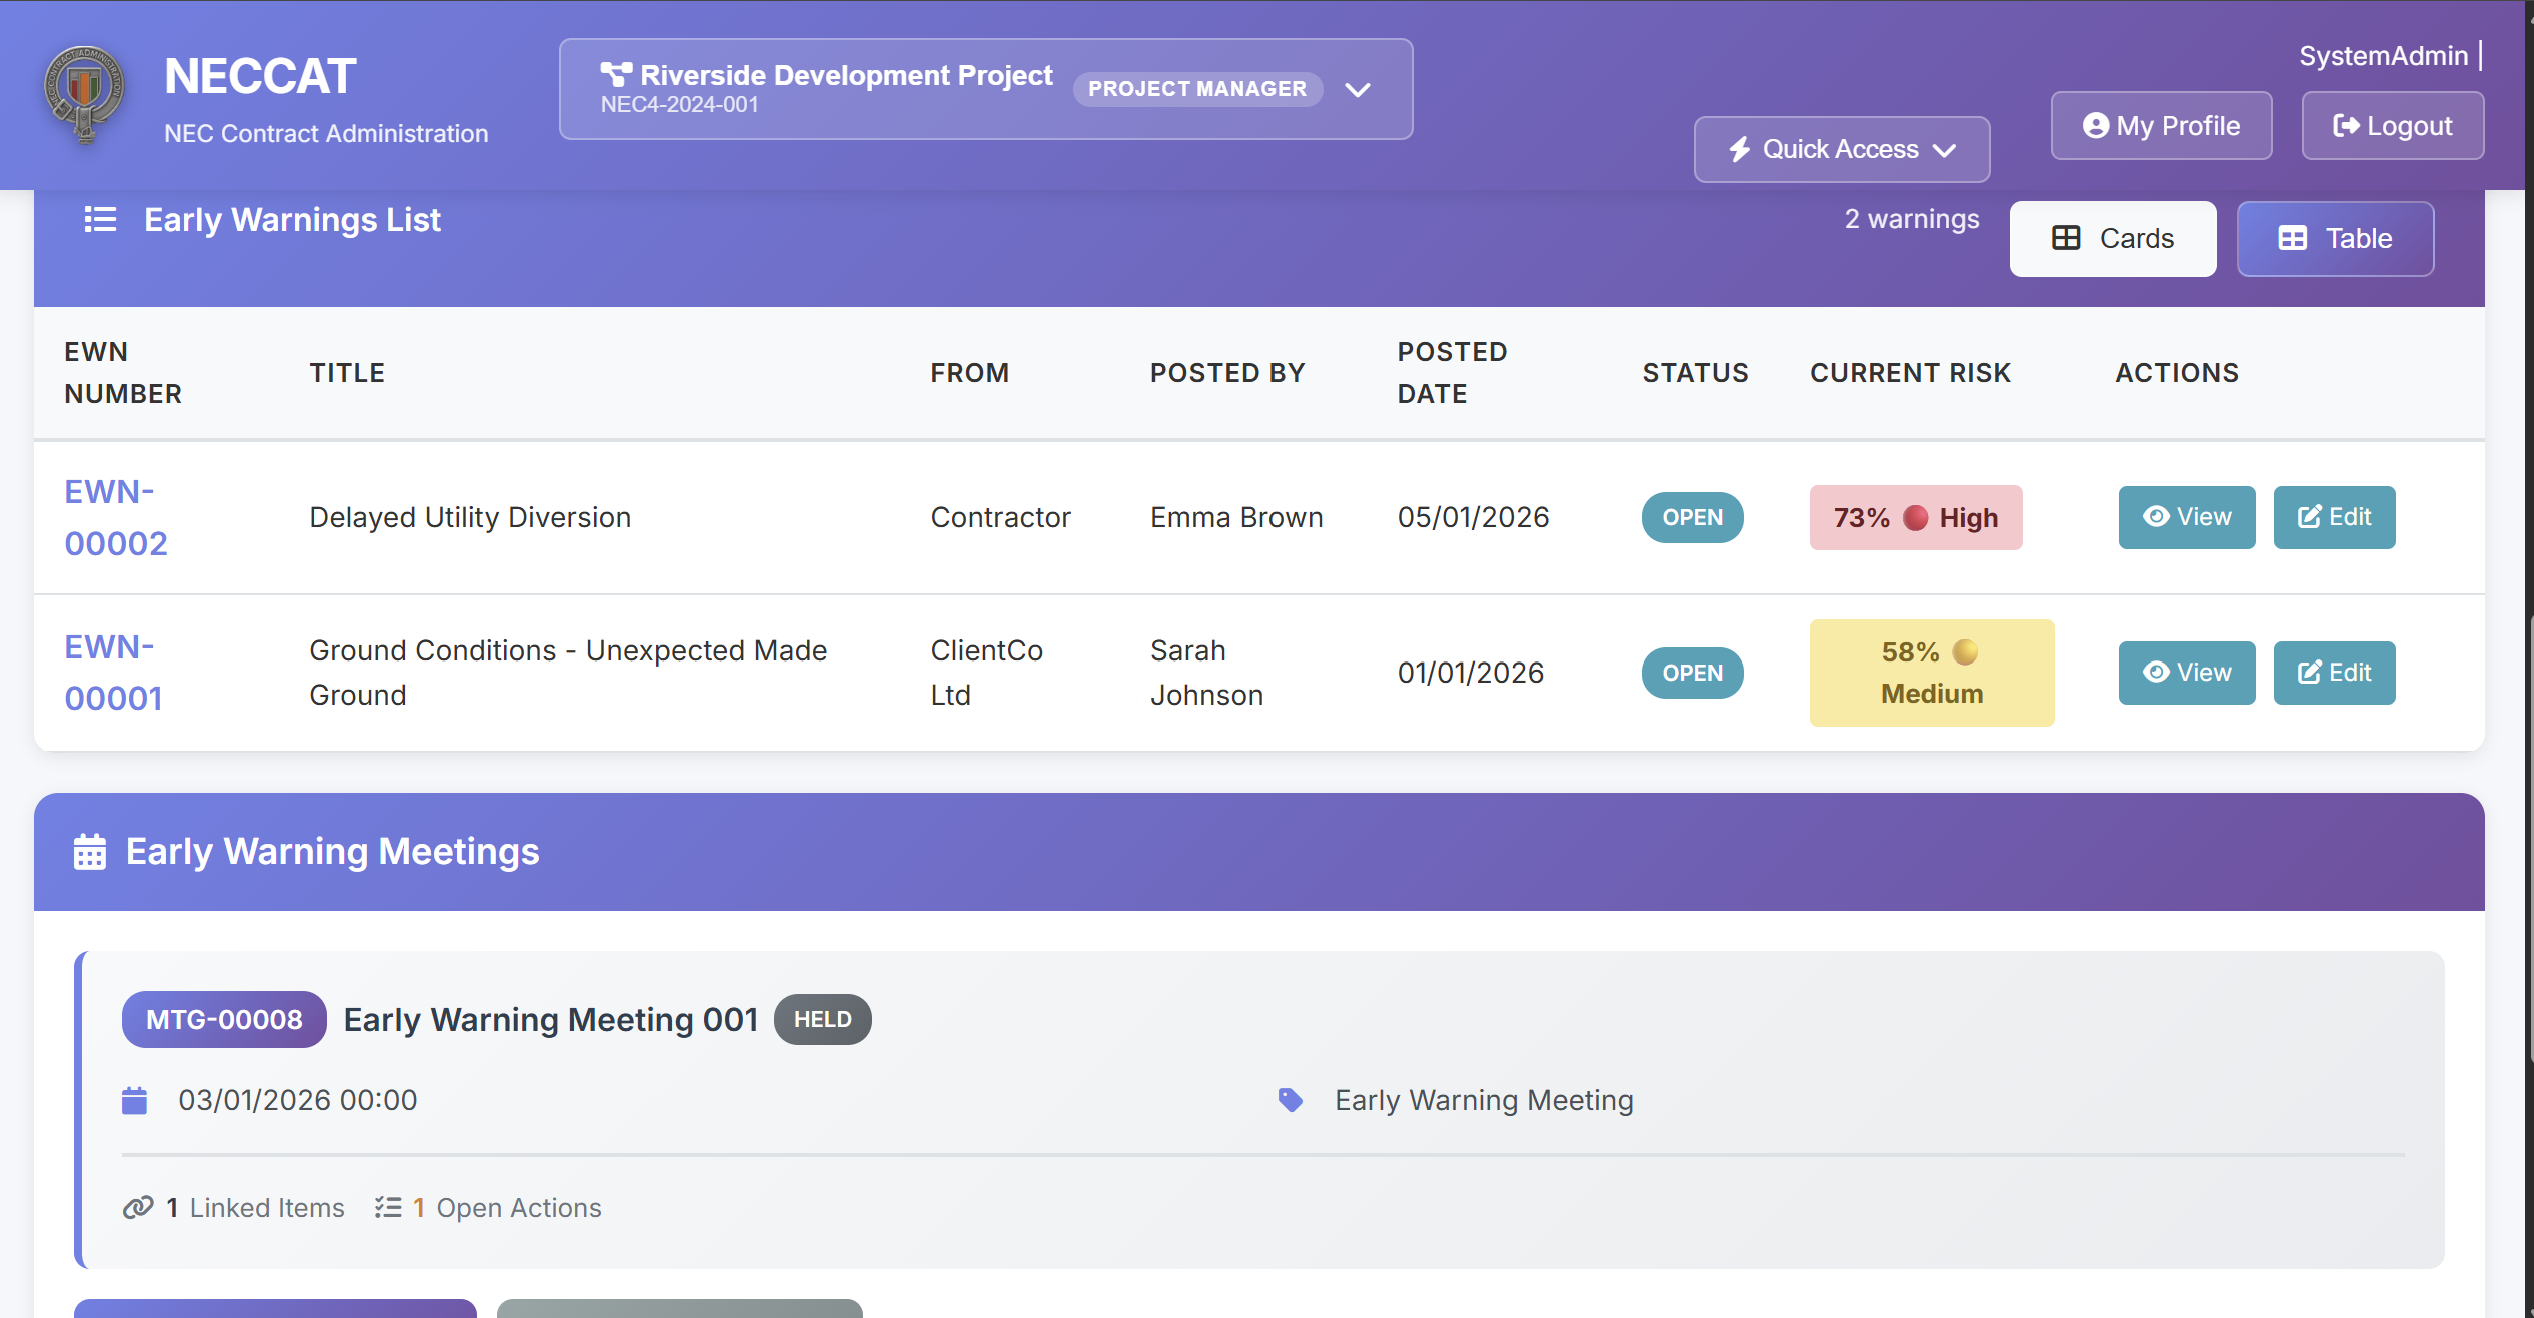Screen dimensions: 2534x1318
Task: Open the Quick Access dropdown
Action: click(x=1841, y=149)
